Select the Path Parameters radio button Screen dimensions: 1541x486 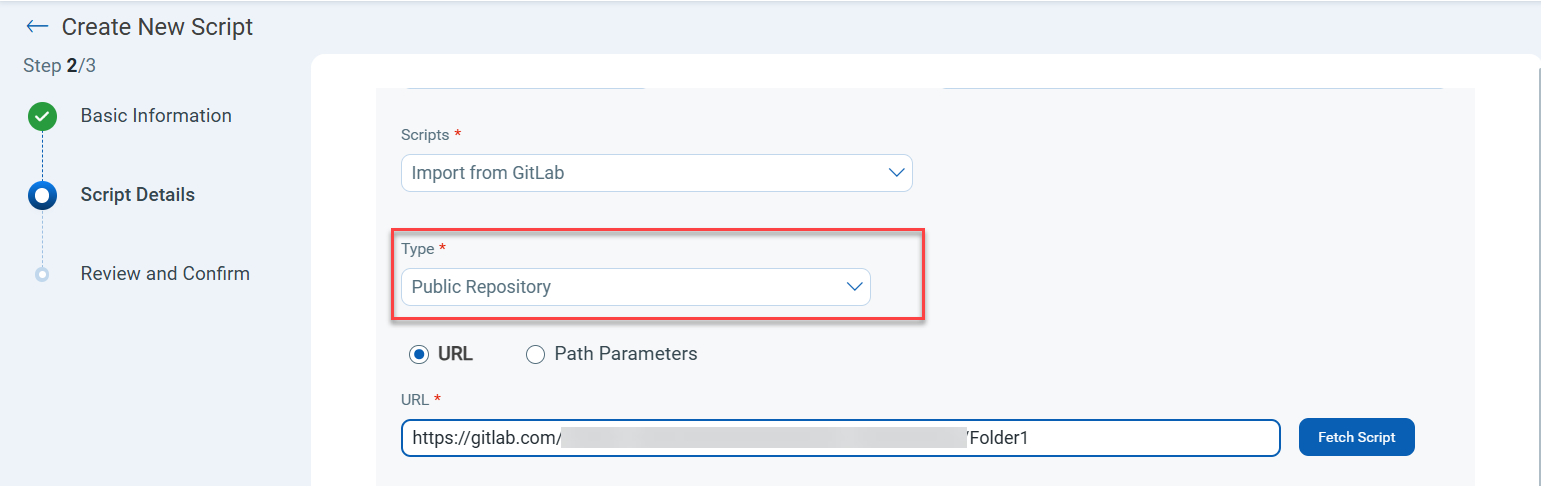[x=536, y=354]
